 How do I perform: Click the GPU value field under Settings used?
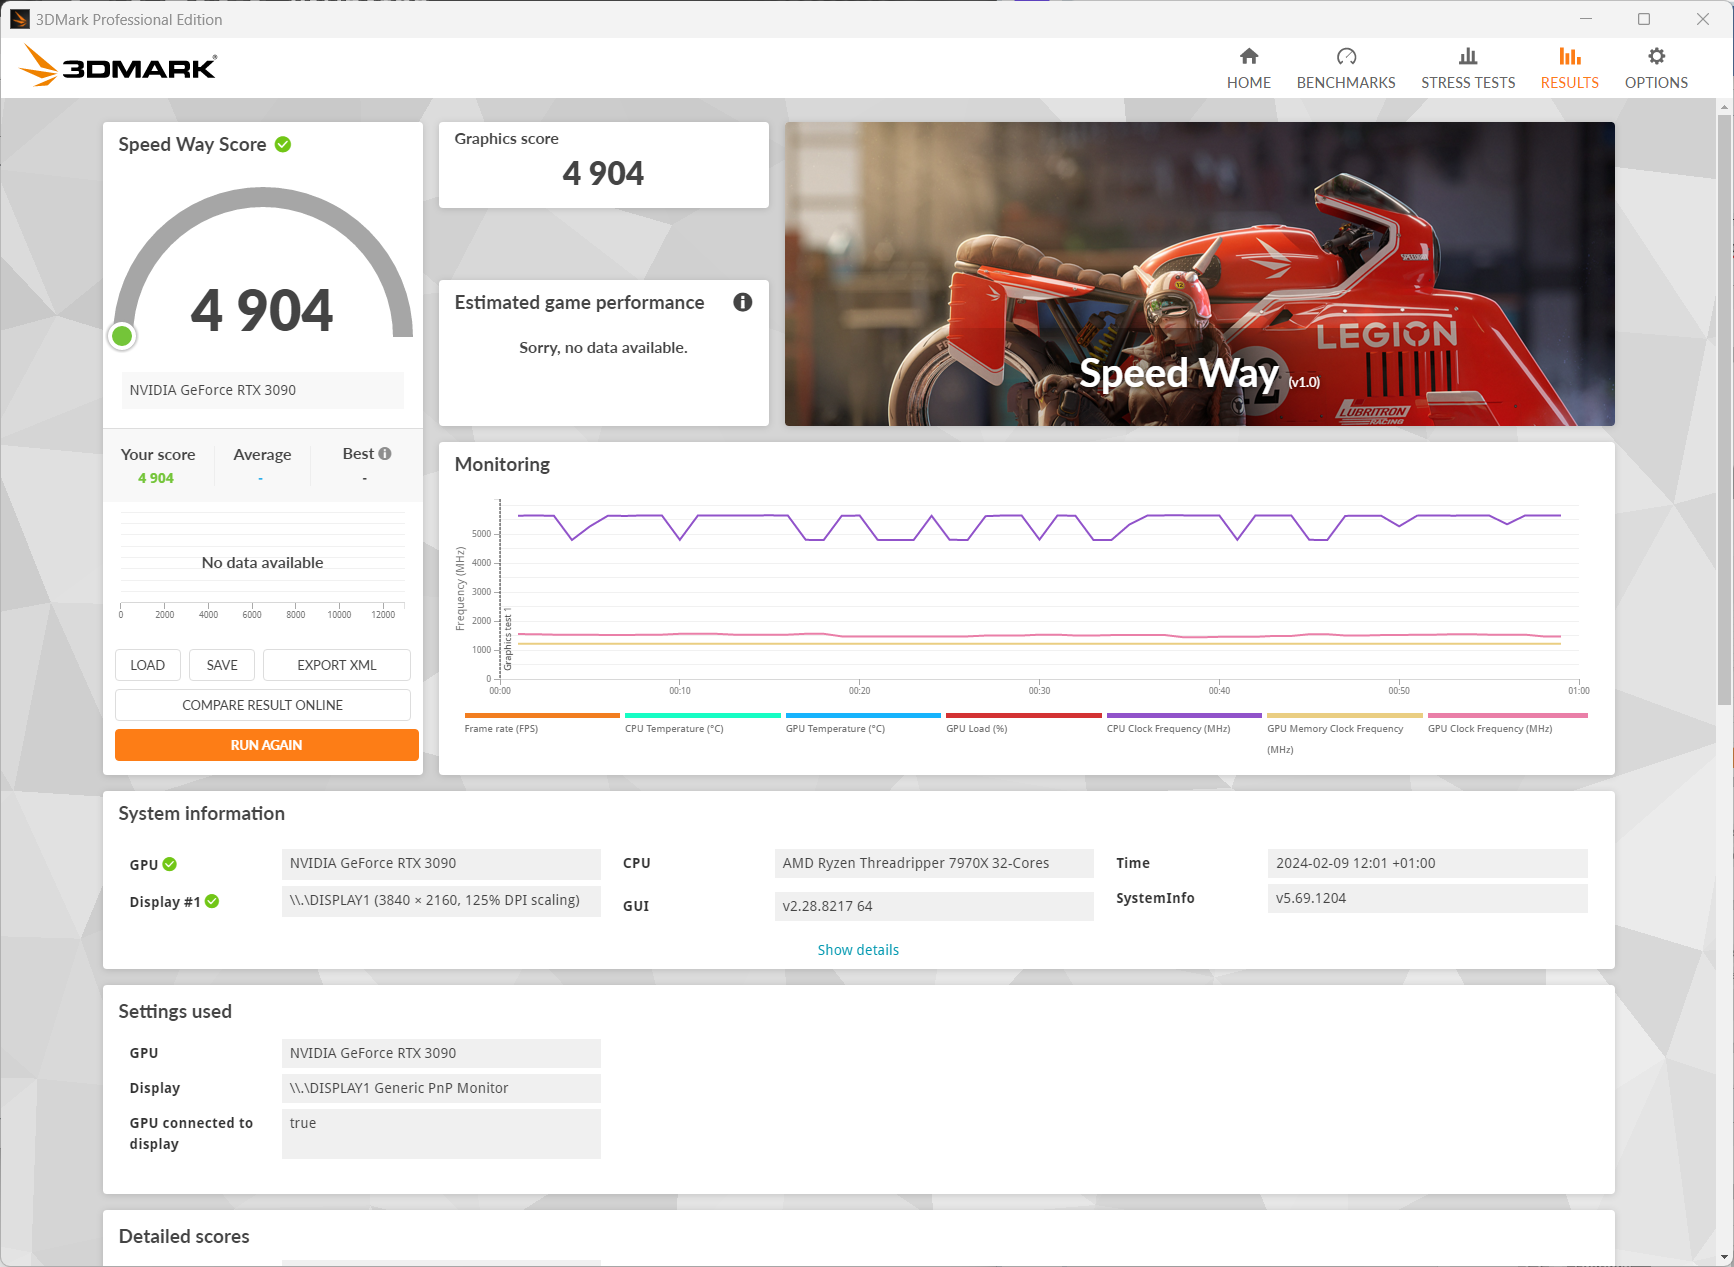441,1053
